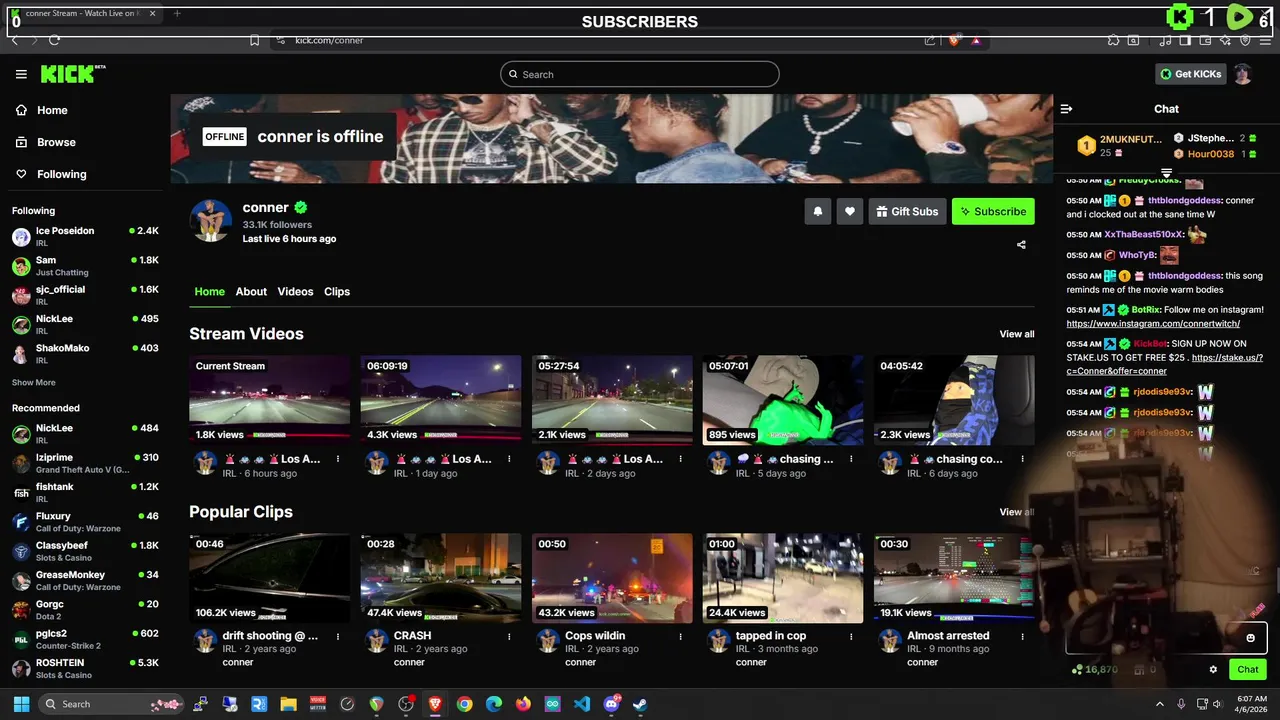Open fishtank recommended channel
This screenshot has height=720, width=1280.
coord(85,492)
